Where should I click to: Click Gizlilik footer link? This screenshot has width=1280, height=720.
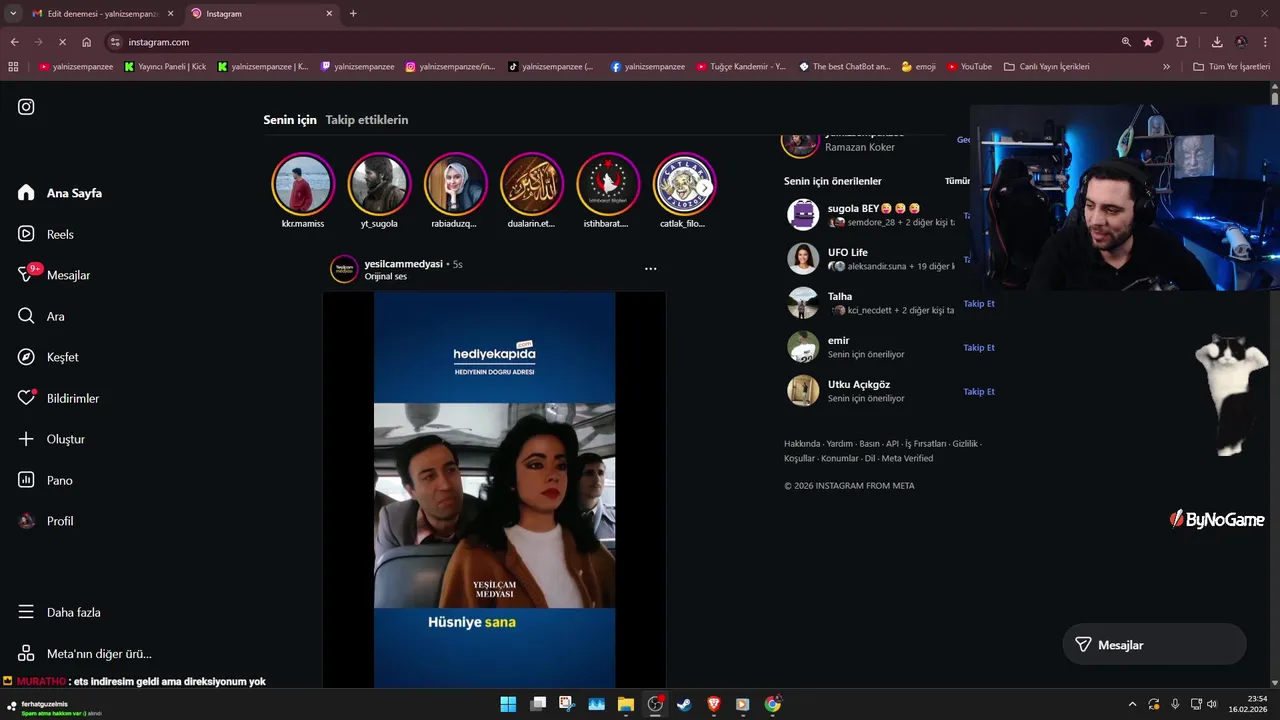click(x=965, y=444)
